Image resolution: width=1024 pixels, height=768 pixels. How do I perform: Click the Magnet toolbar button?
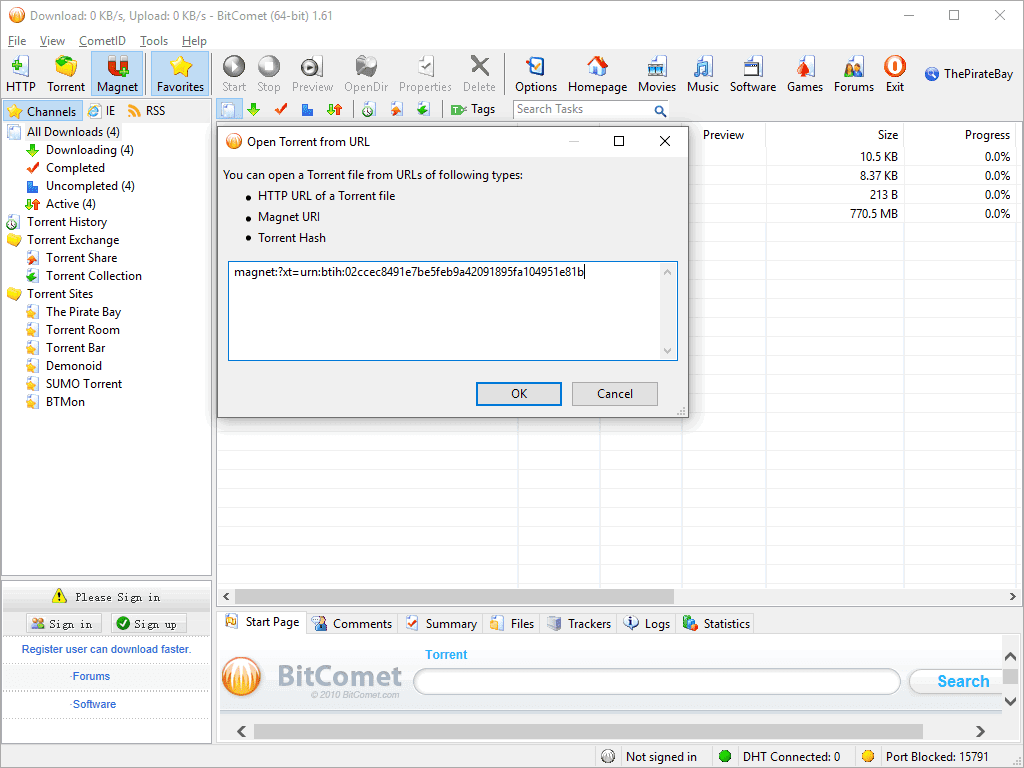point(118,74)
